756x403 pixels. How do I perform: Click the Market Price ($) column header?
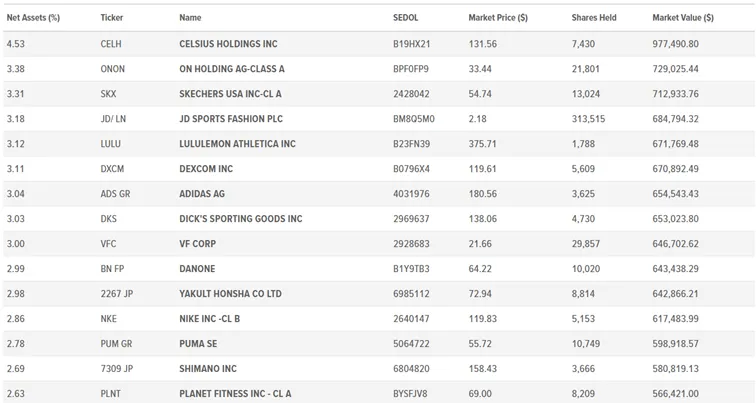click(498, 18)
